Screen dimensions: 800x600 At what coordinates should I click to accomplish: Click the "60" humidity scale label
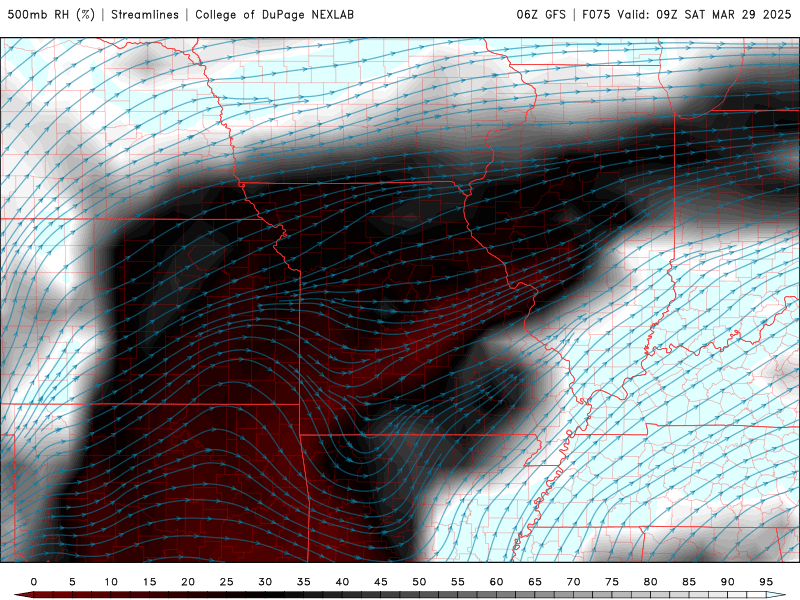coord(496,582)
